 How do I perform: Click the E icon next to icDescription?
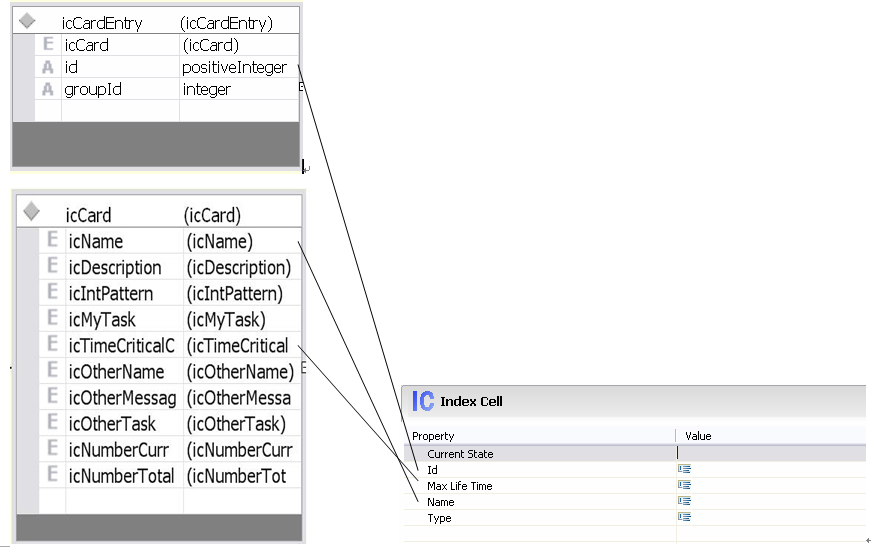[52, 266]
